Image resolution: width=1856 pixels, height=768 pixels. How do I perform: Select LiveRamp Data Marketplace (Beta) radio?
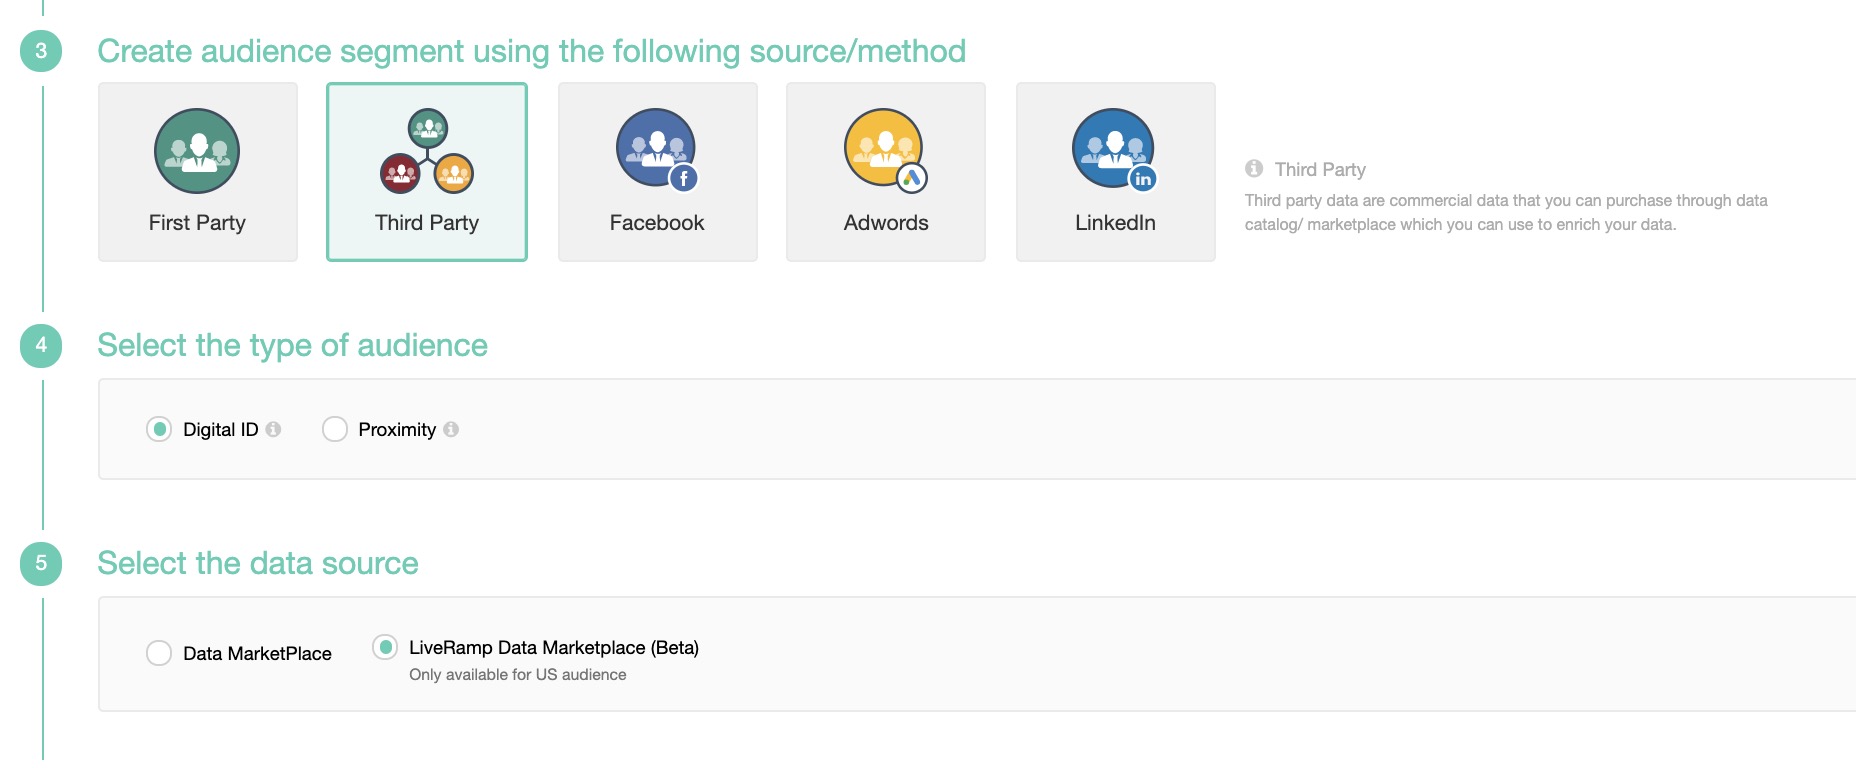(385, 647)
